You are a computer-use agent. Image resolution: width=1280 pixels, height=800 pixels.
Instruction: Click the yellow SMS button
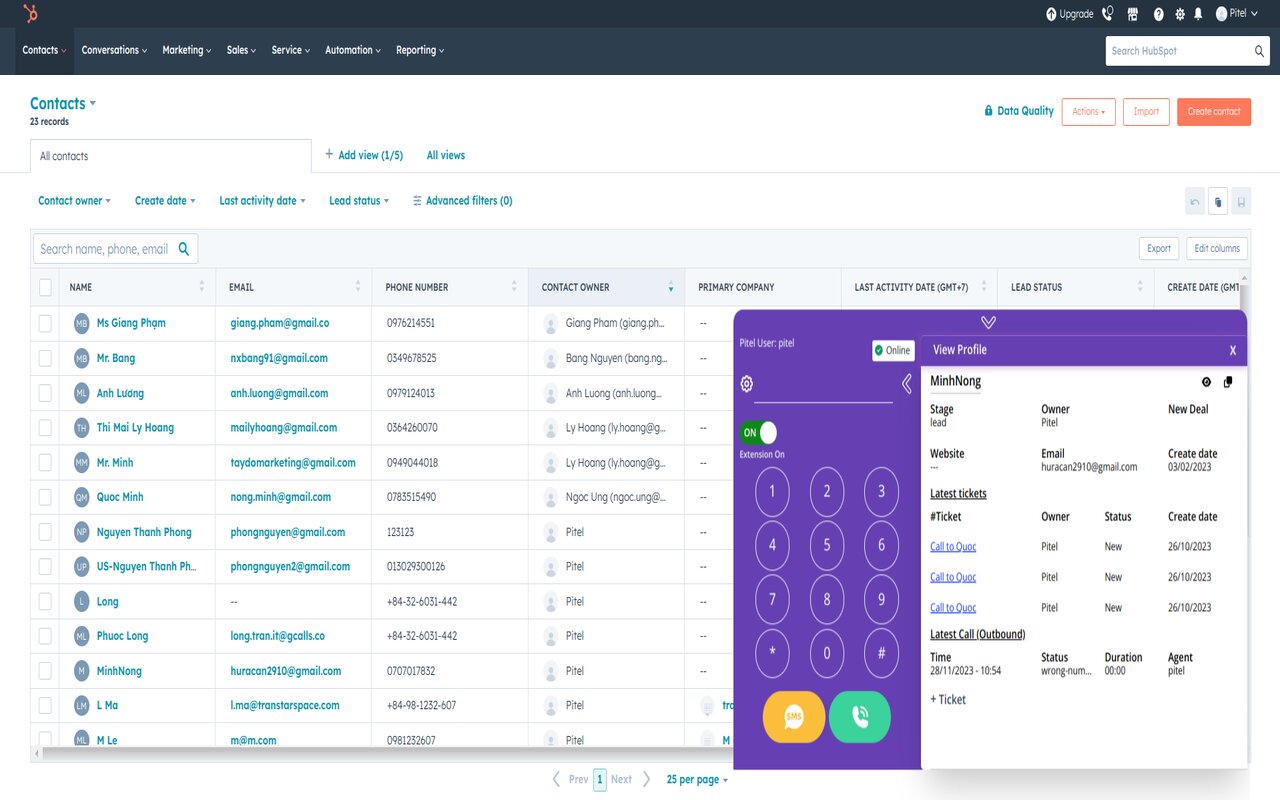pyautogui.click(x=794, y=717)
